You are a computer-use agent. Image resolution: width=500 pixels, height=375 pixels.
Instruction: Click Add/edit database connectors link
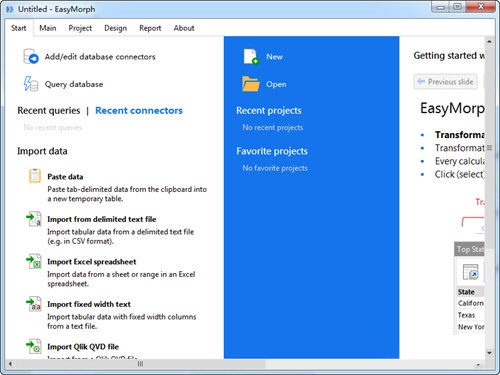click(x=100, y=57)
